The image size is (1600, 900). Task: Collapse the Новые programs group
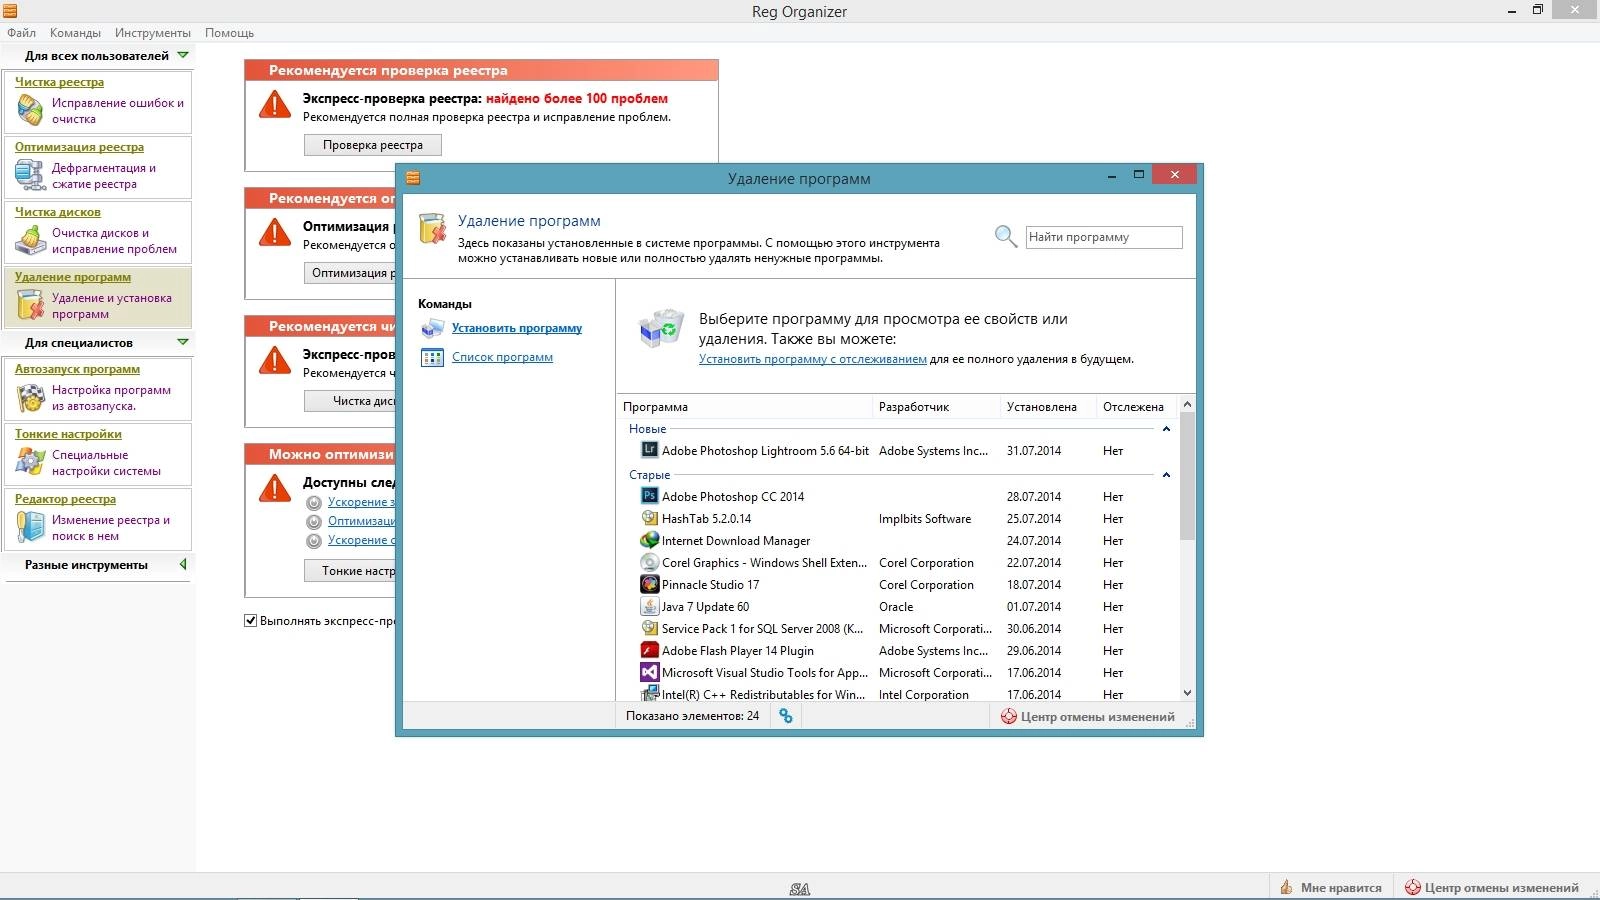click(x=1166, y=429)
